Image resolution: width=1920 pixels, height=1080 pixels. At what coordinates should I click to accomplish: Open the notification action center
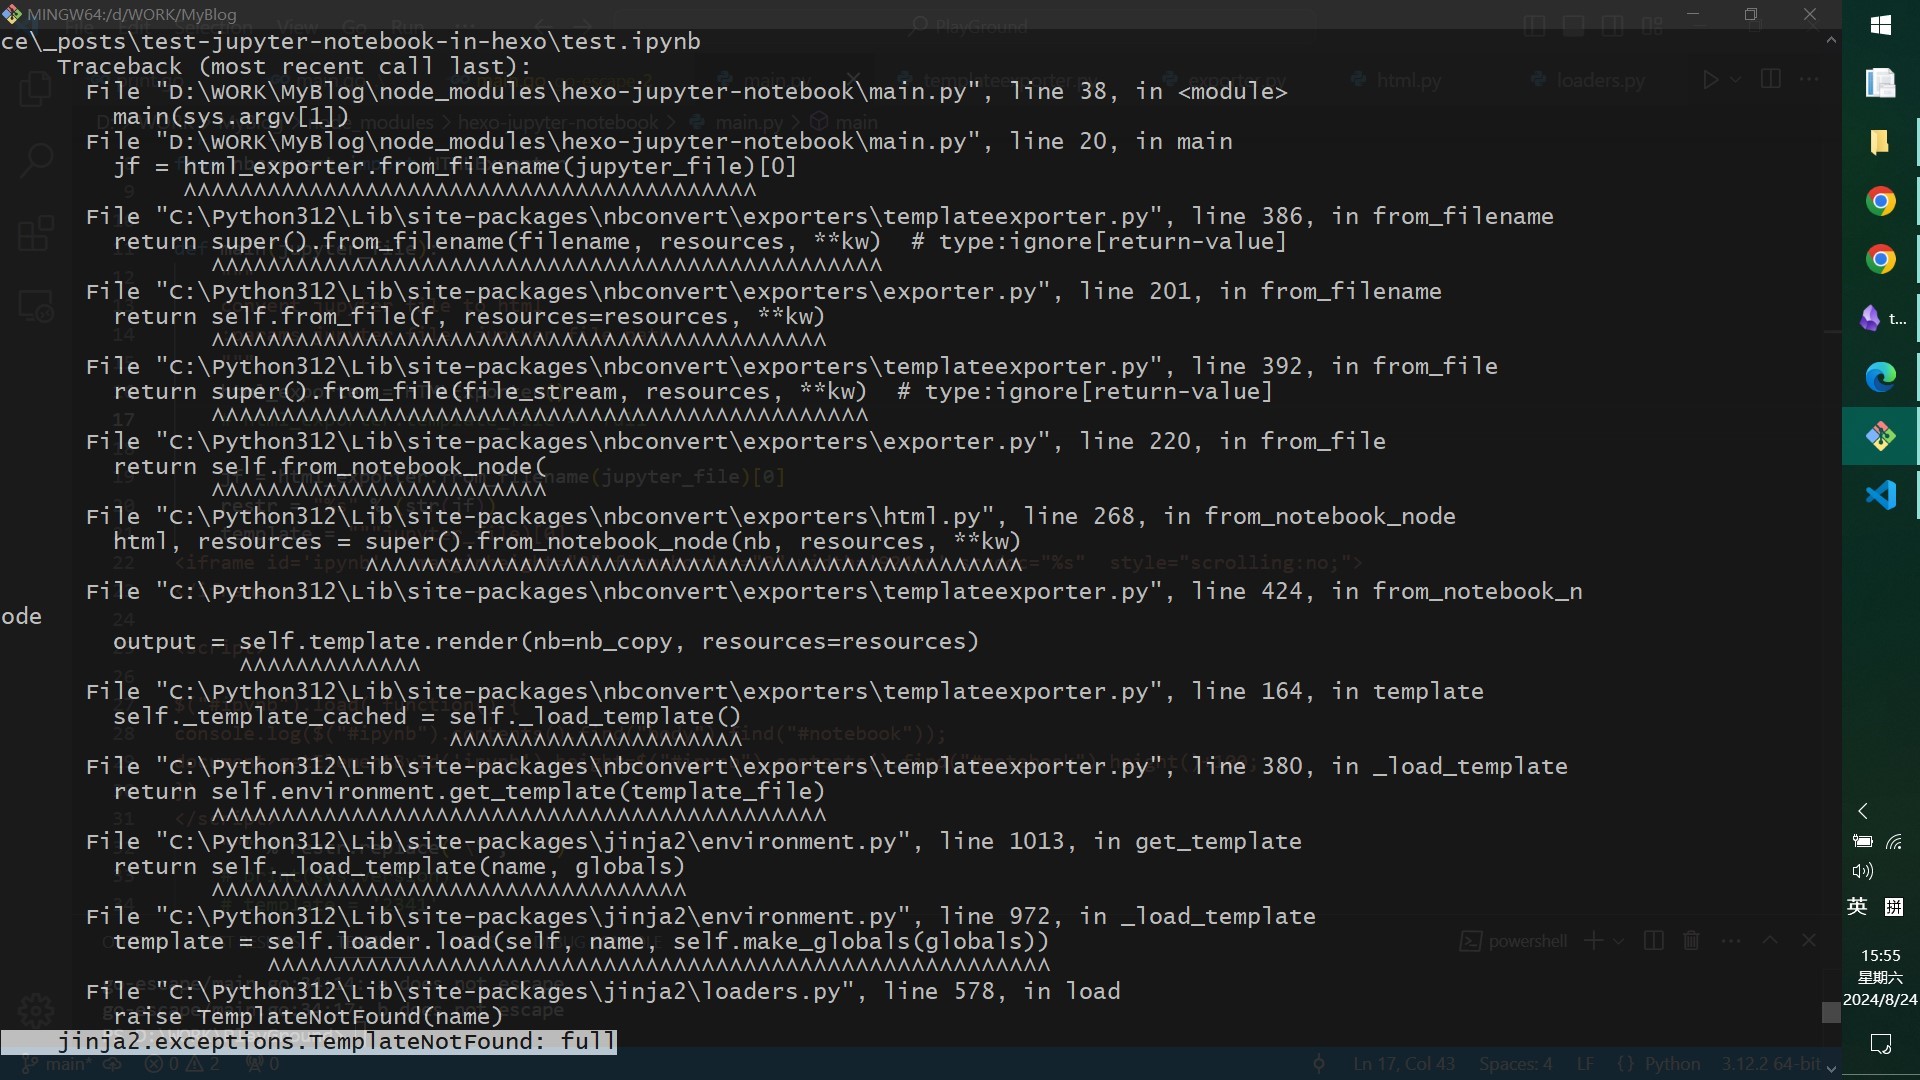[1880, 1044]
